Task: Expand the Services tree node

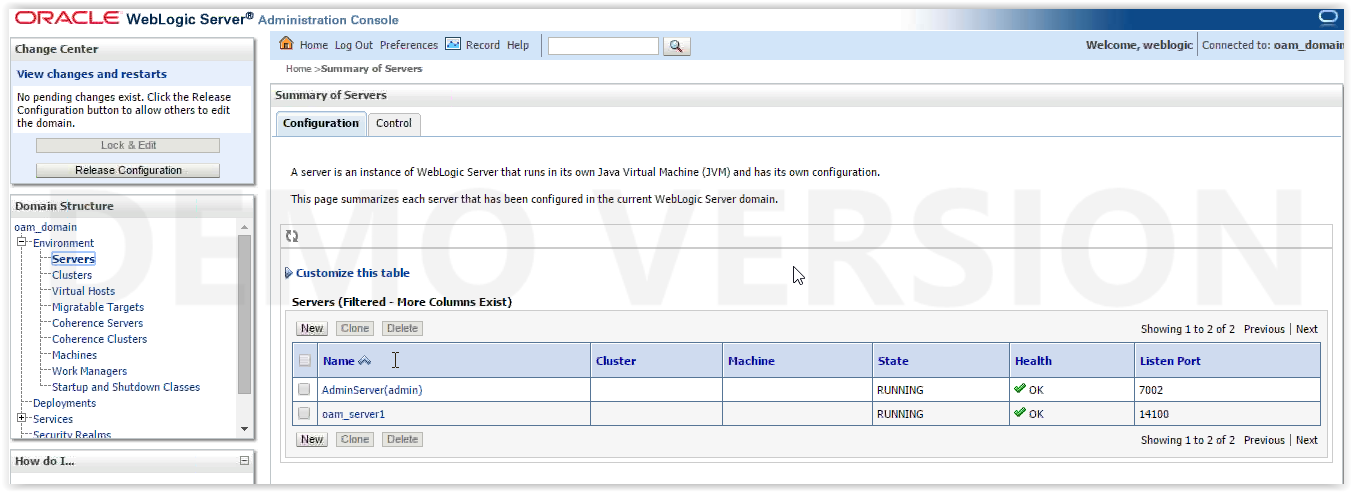Action: click(x=21, y=419)
